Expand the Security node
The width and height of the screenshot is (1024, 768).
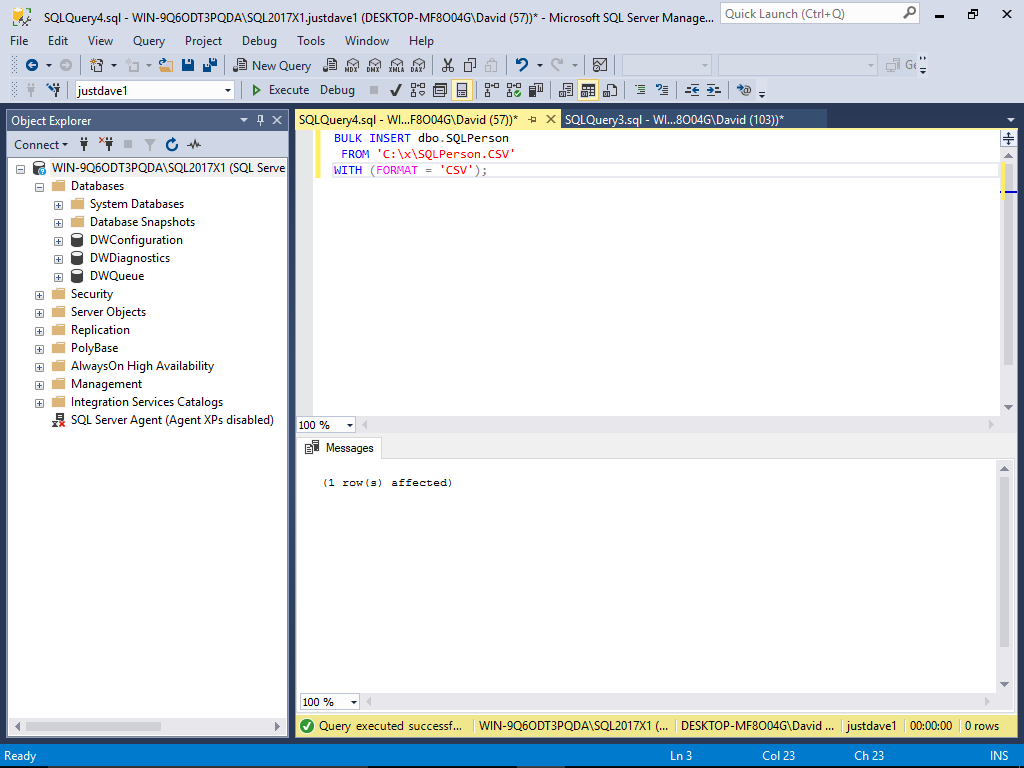[x=40, y=294]
